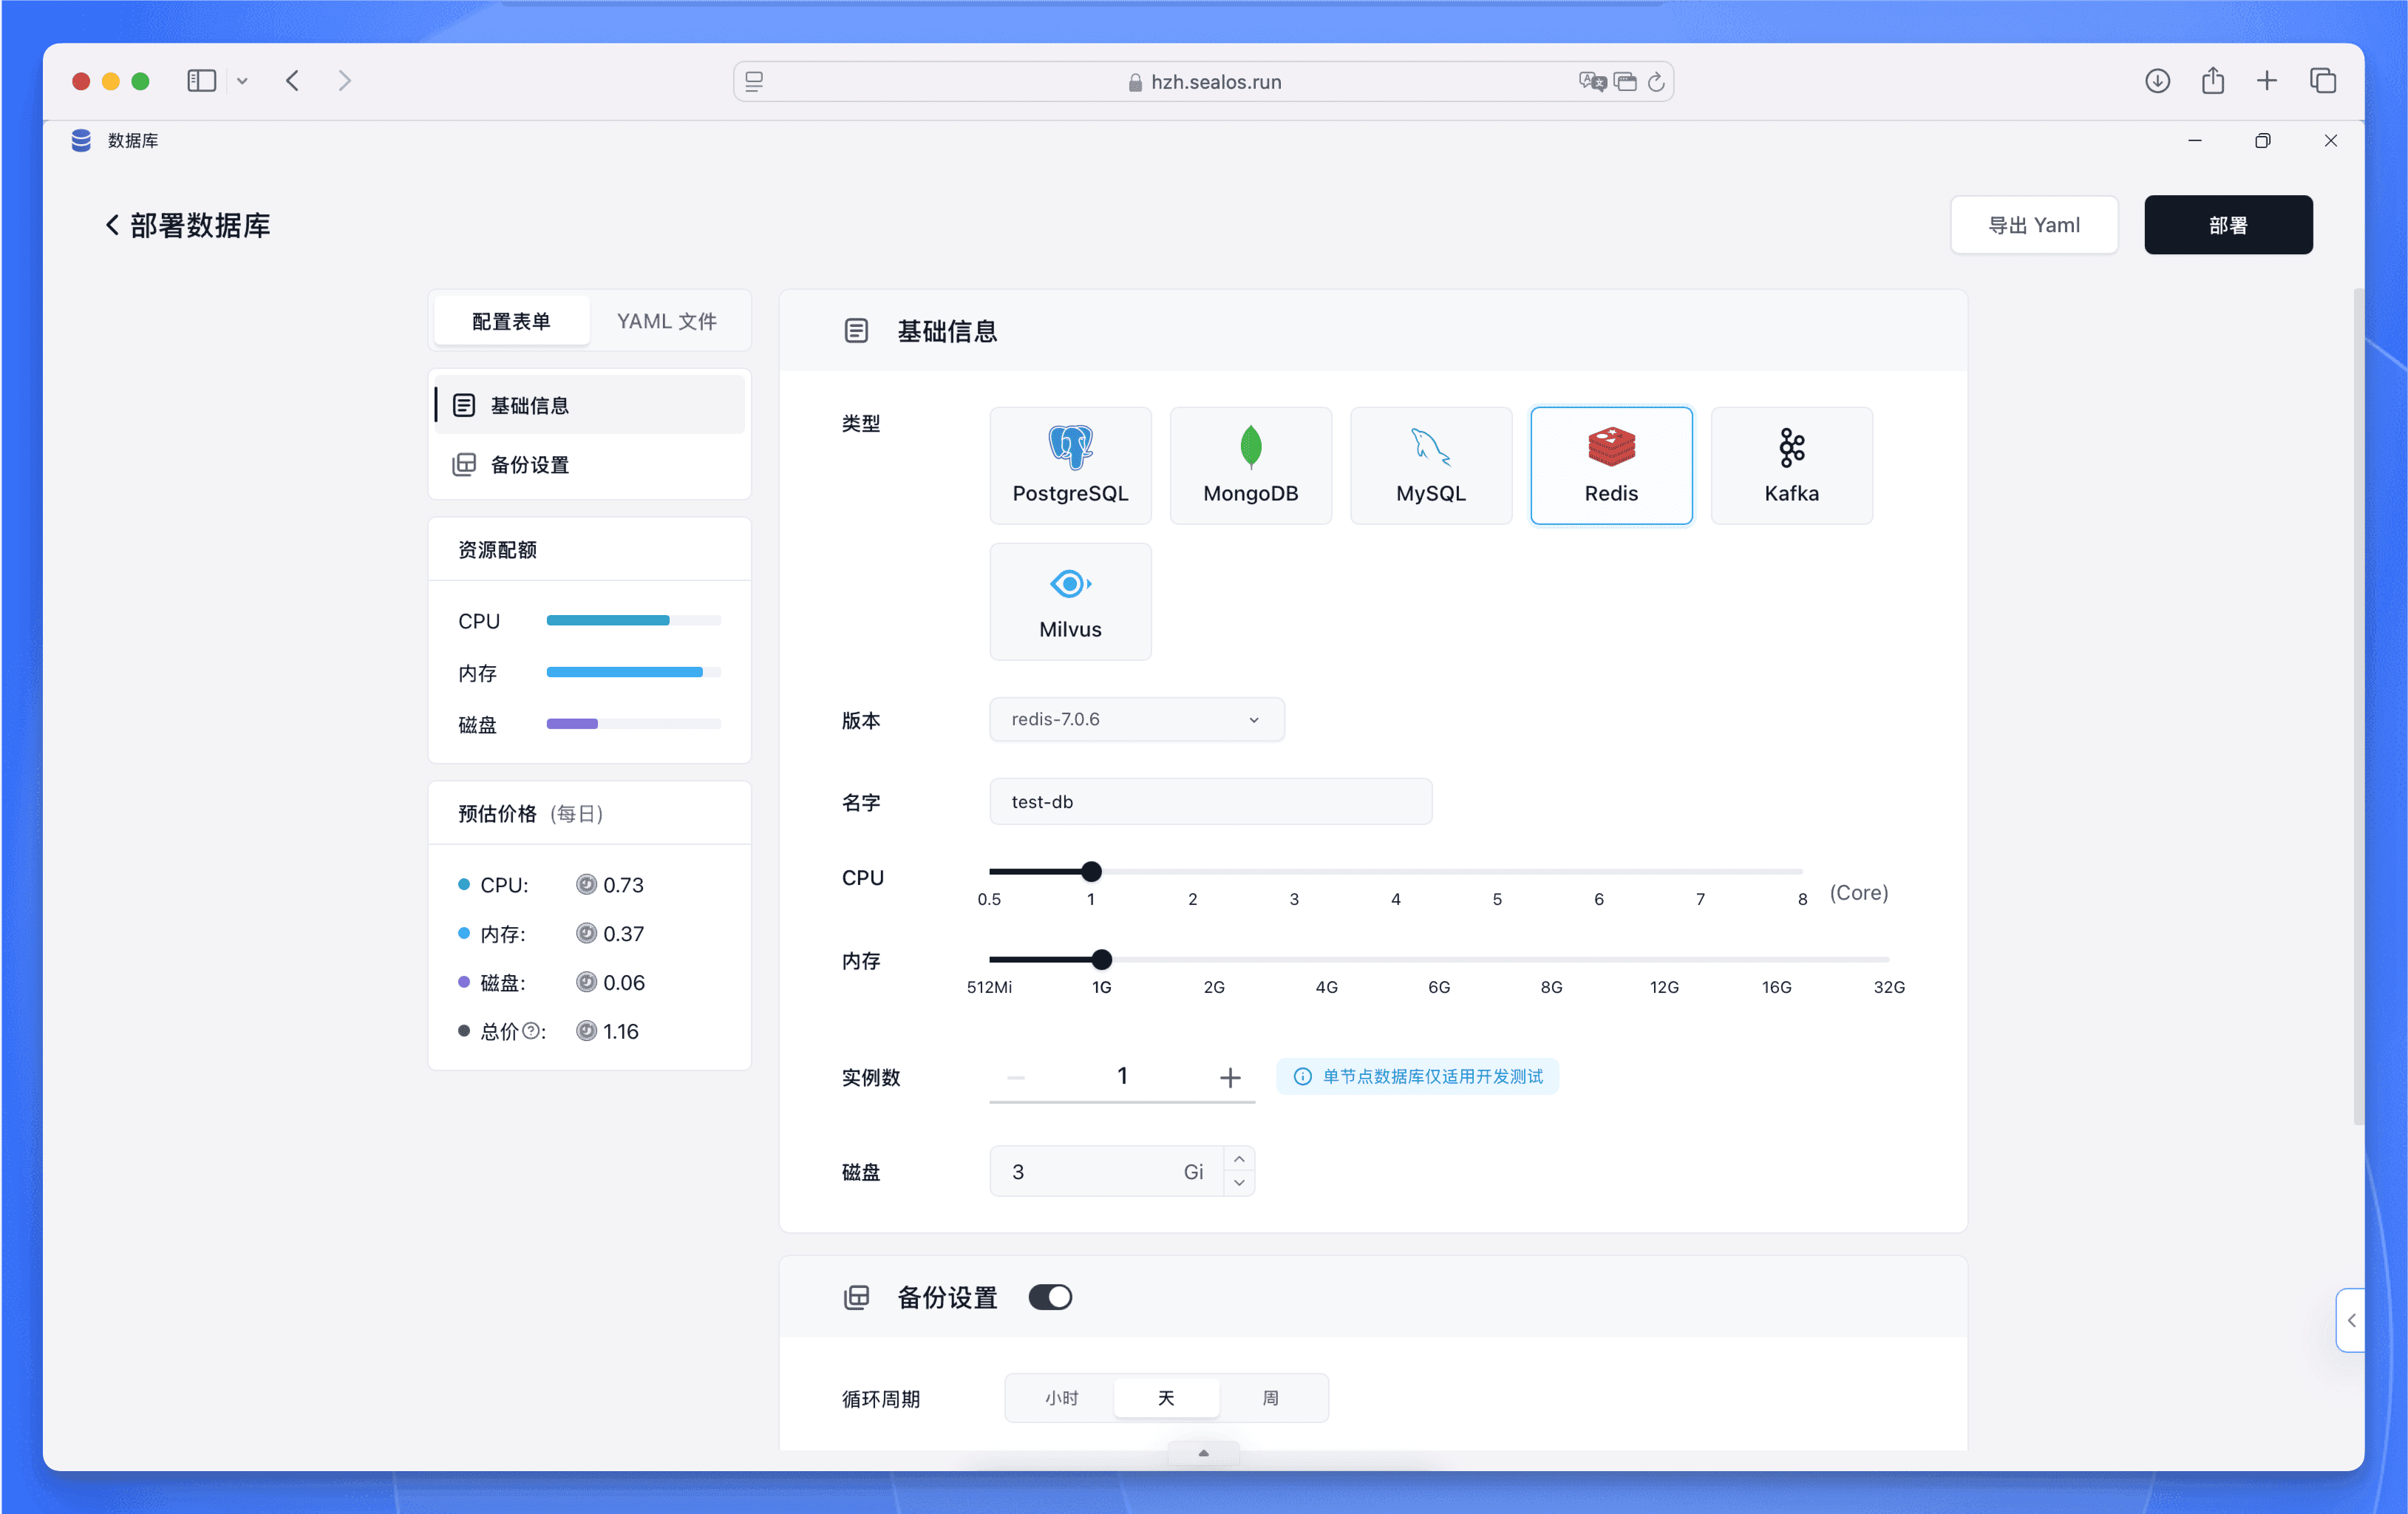Go to 基础信息 in the side navigation

[590, 405]
